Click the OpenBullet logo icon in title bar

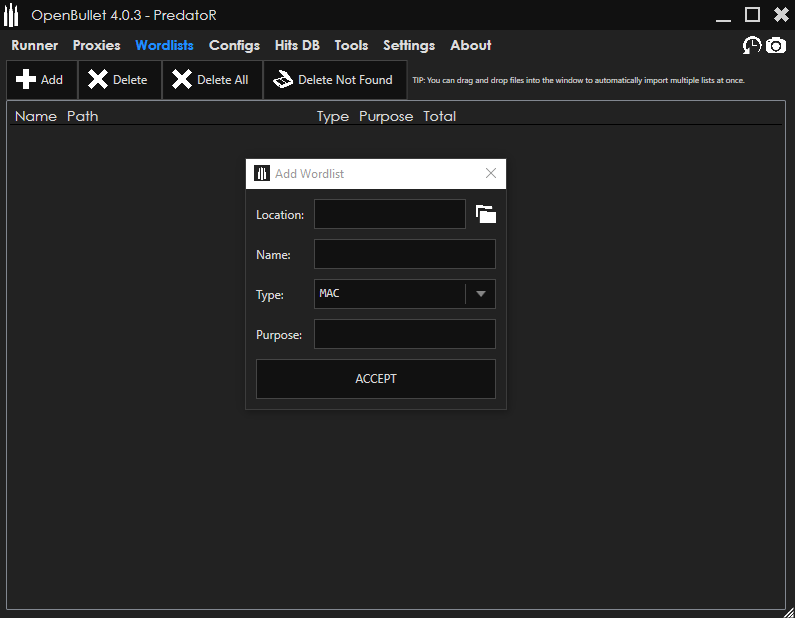[11, 15]
